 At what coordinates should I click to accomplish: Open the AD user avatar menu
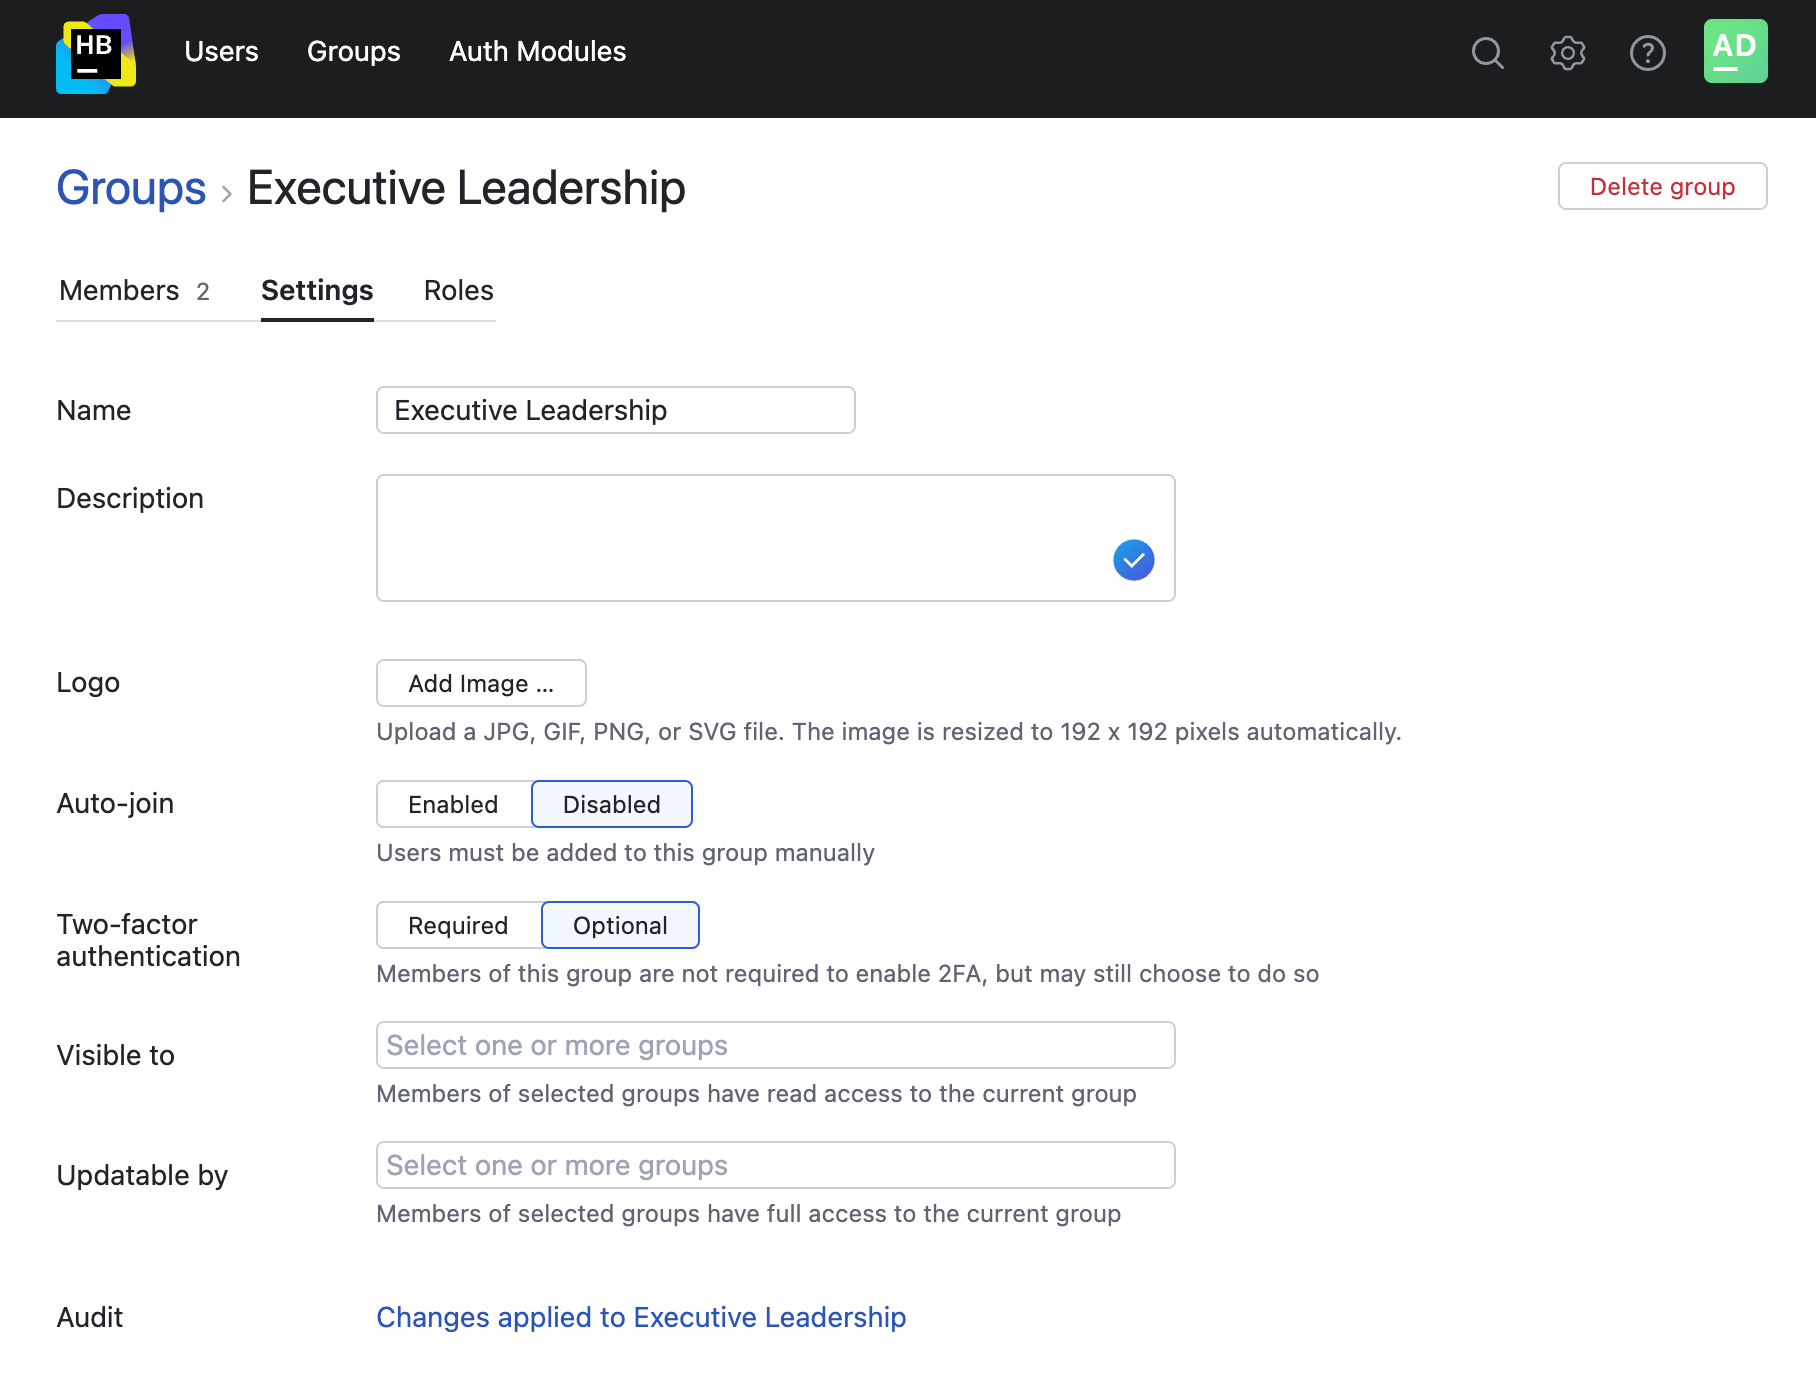[1735, 52]
